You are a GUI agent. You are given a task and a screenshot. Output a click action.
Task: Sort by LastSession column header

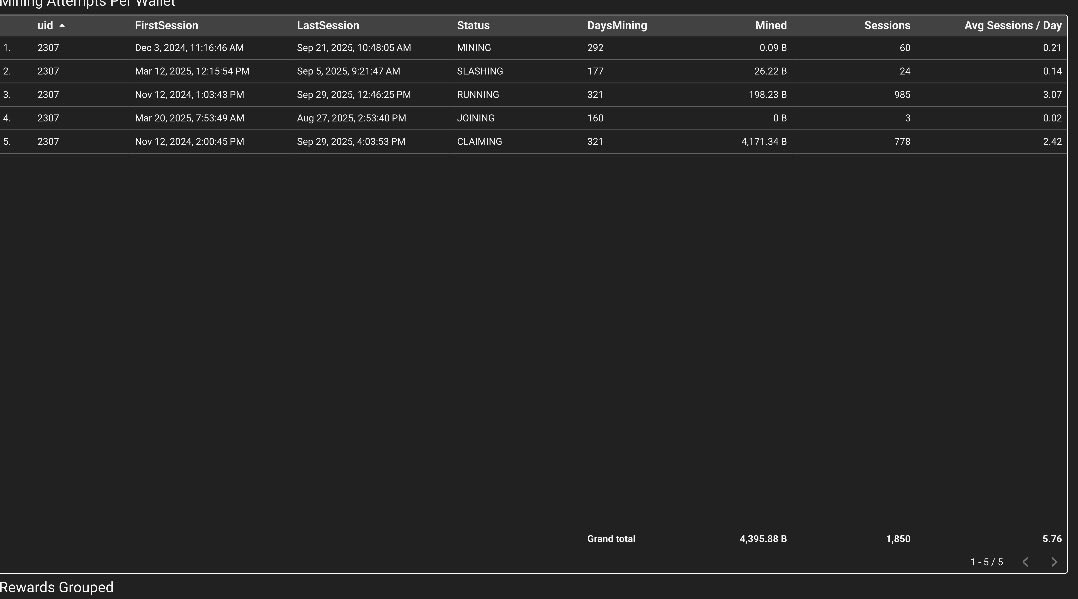[x=328, y=25]
